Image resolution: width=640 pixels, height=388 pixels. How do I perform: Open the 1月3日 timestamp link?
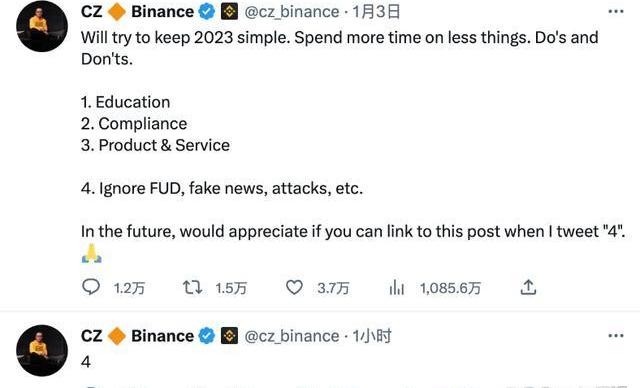point(376,11)
